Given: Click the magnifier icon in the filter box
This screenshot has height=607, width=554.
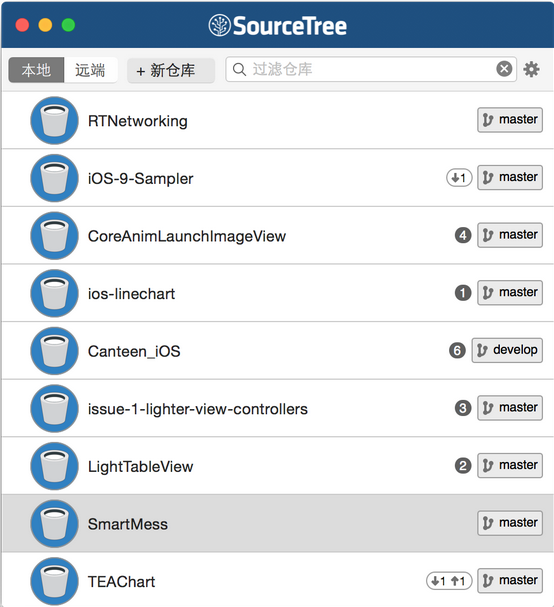Looking at the screenshot, I should [239, 70].
